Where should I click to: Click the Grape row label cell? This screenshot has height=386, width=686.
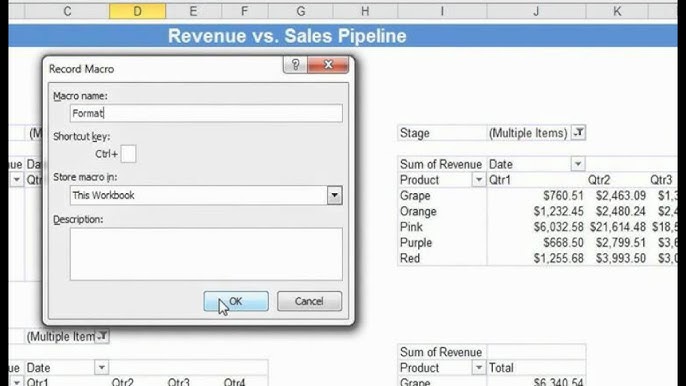pyautogui.click(x=442, y=196)
